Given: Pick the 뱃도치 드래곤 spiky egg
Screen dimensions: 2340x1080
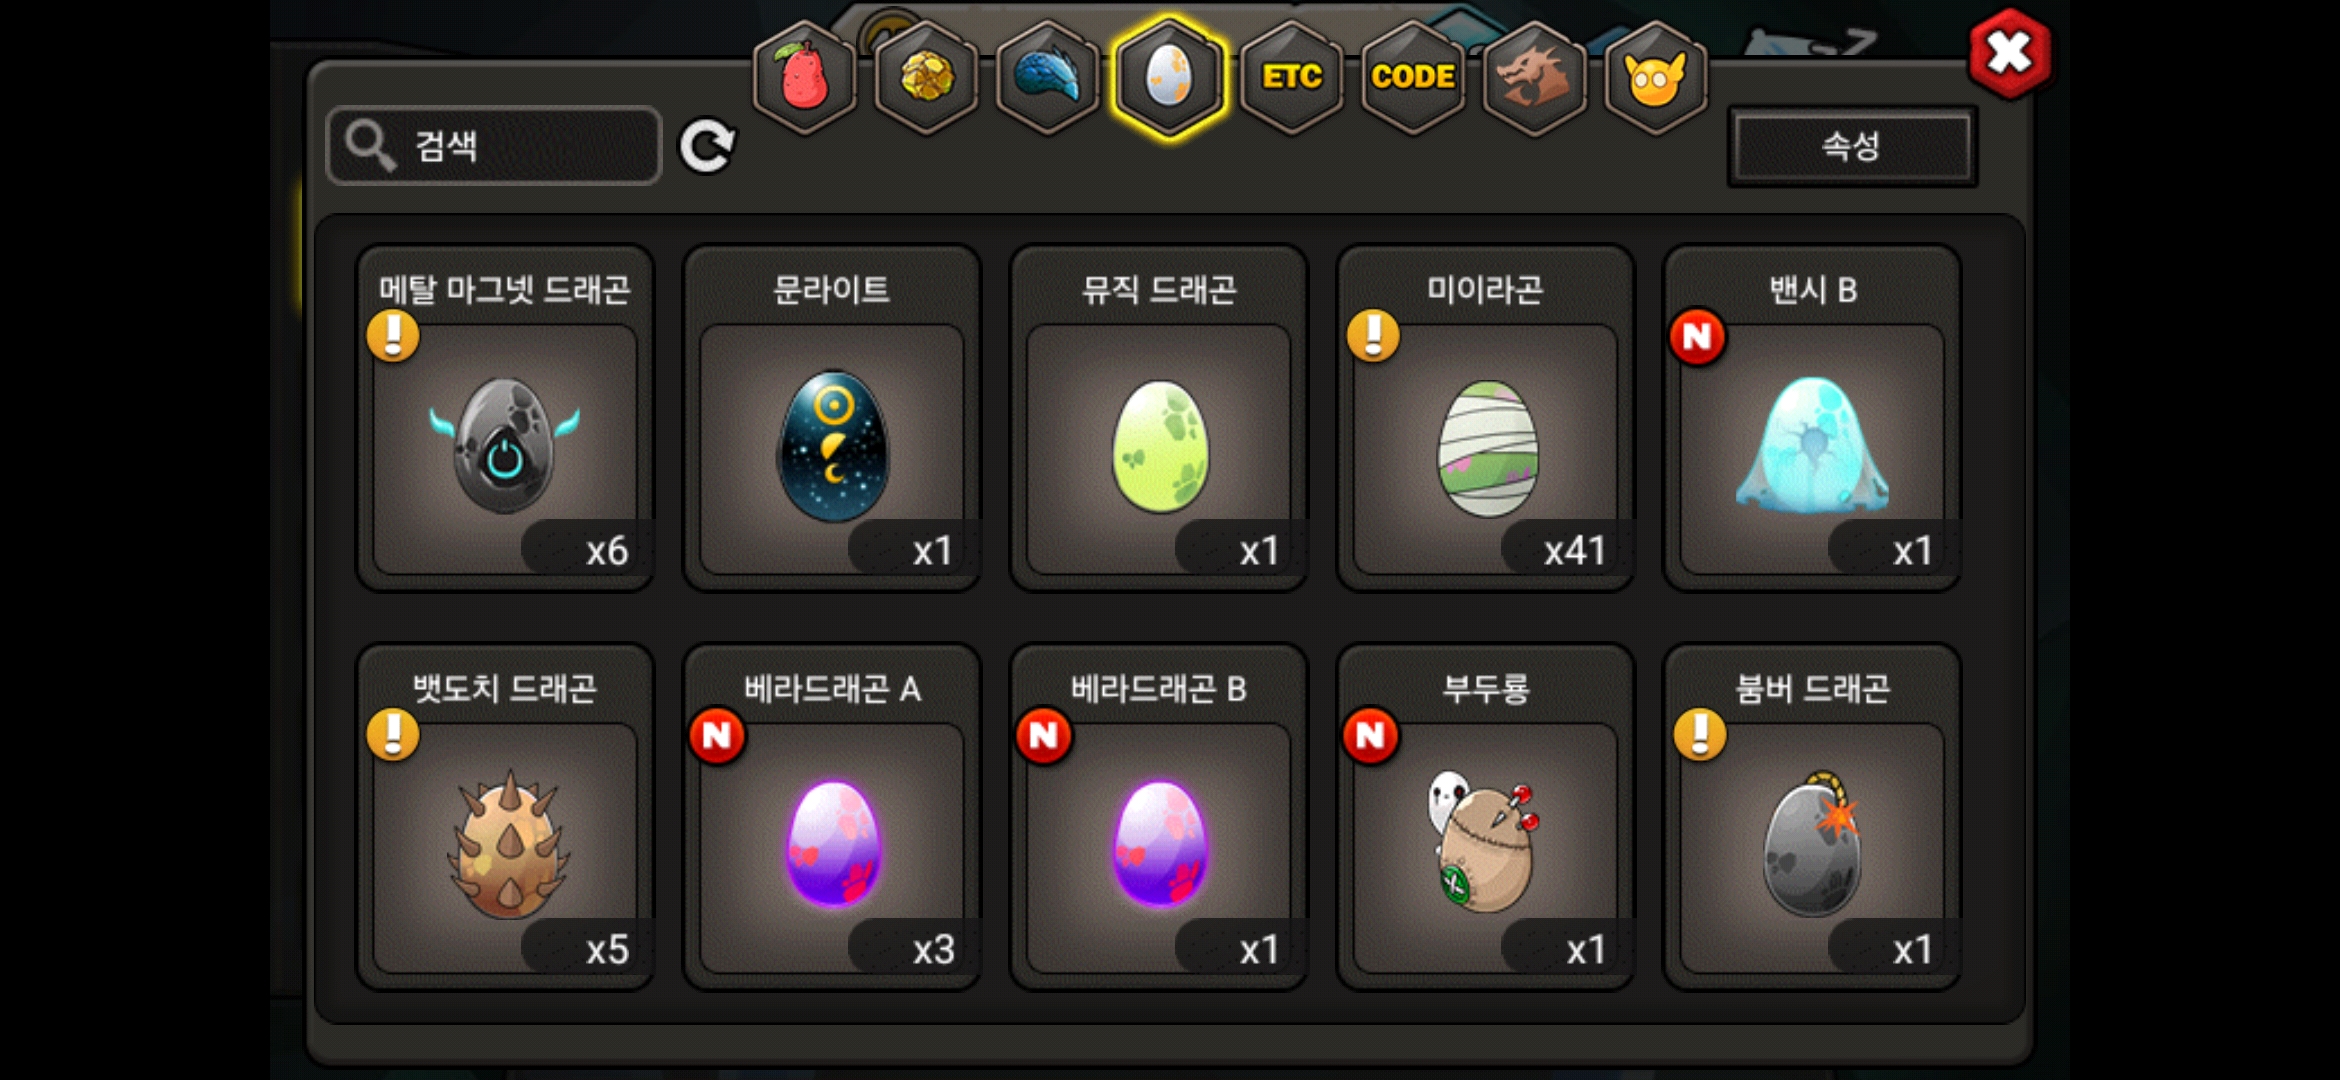Looking at the screenshot, I should (x=505, y=817).
